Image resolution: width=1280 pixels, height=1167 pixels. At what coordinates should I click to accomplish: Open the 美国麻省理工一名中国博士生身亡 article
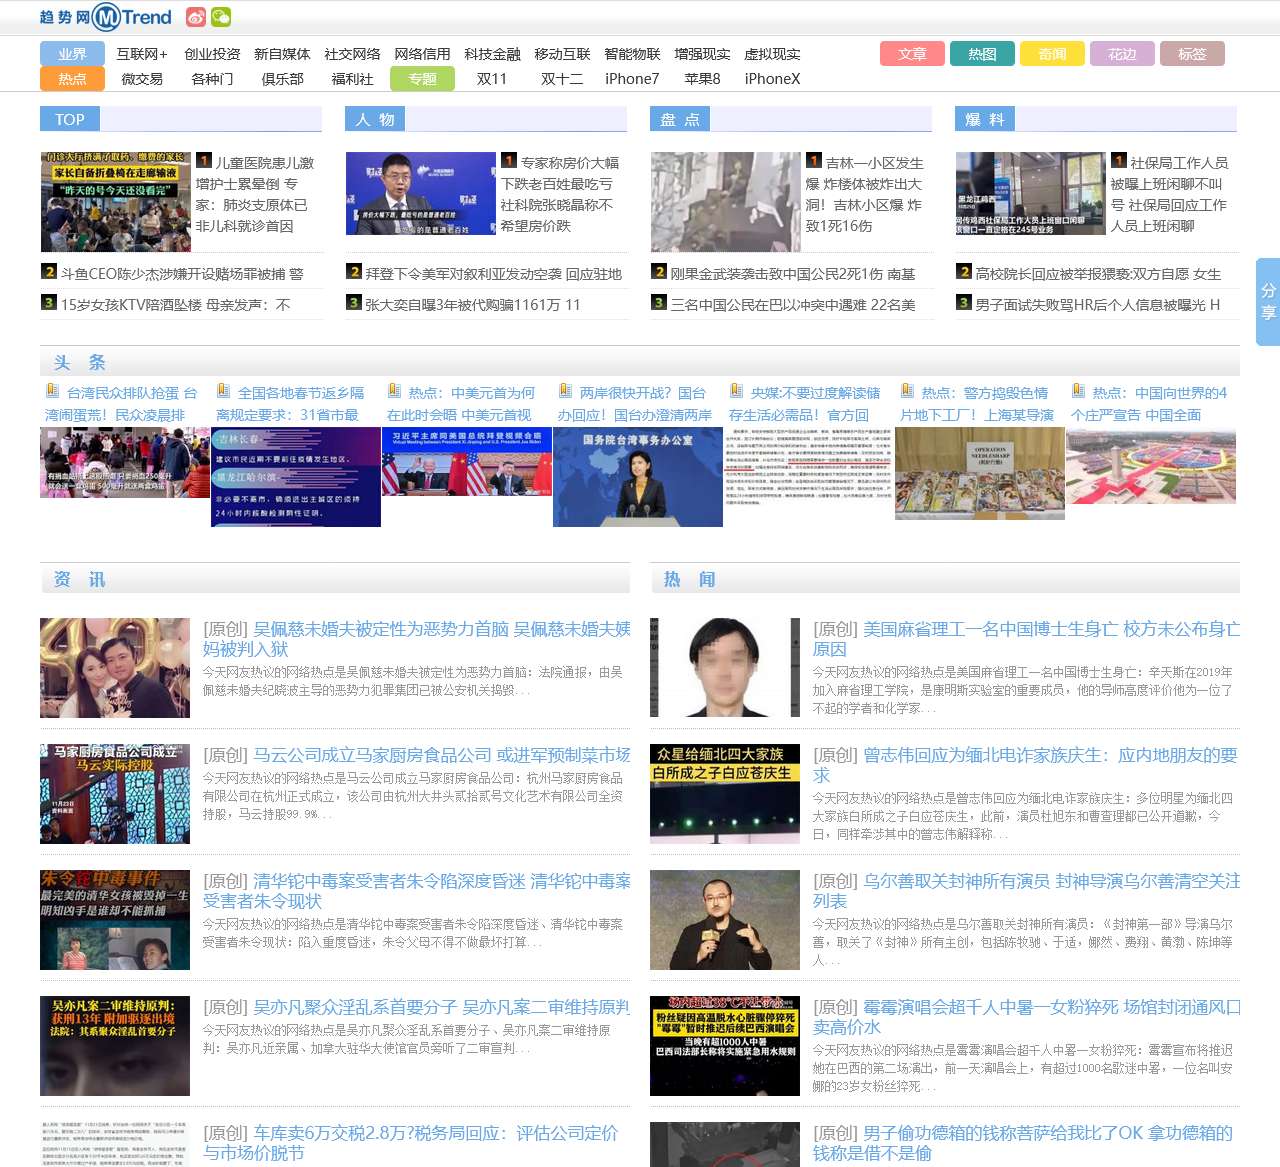tap(1026, 638)
